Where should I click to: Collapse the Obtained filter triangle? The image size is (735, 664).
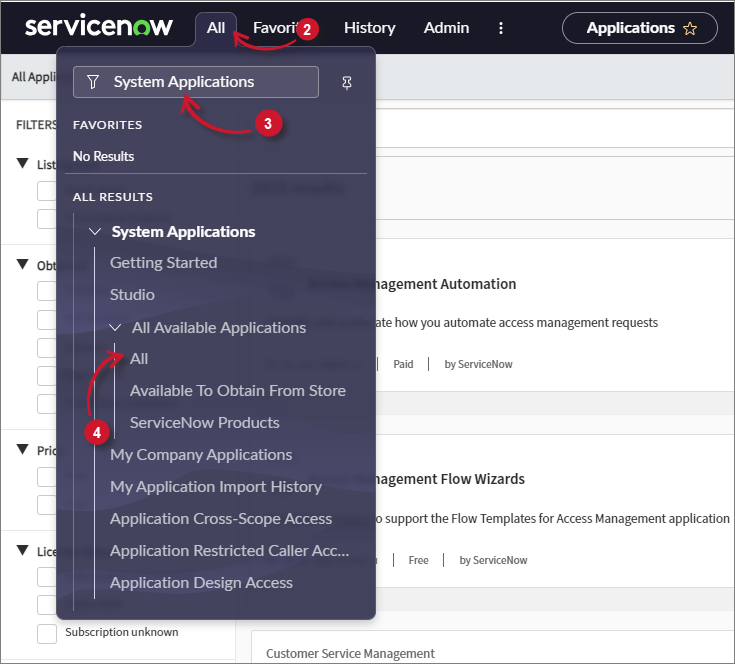click(x=22, y=264)
